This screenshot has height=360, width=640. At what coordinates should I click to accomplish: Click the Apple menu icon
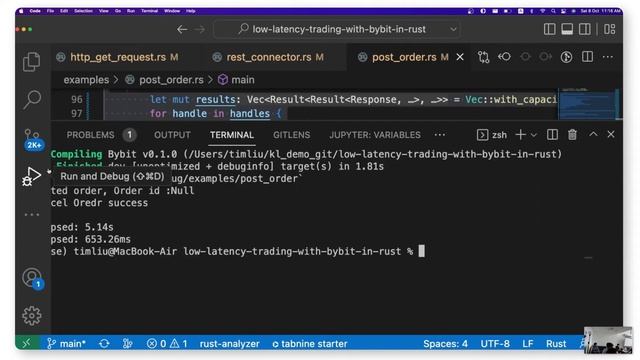[x=21, y=11]
